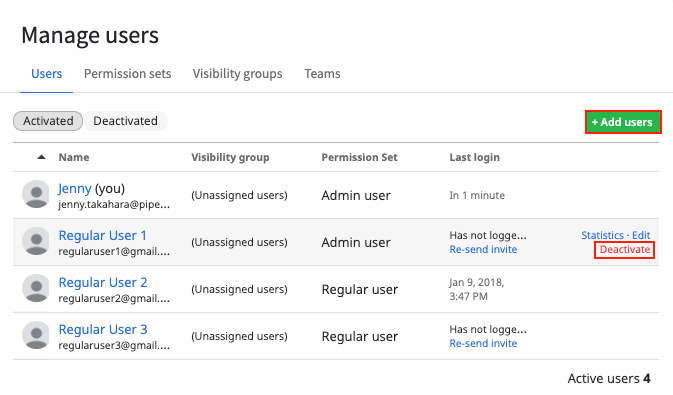Click the Active users 4 count
Image resolution: width=673 pixels, height=395 pixels.
tap(609, 378)
